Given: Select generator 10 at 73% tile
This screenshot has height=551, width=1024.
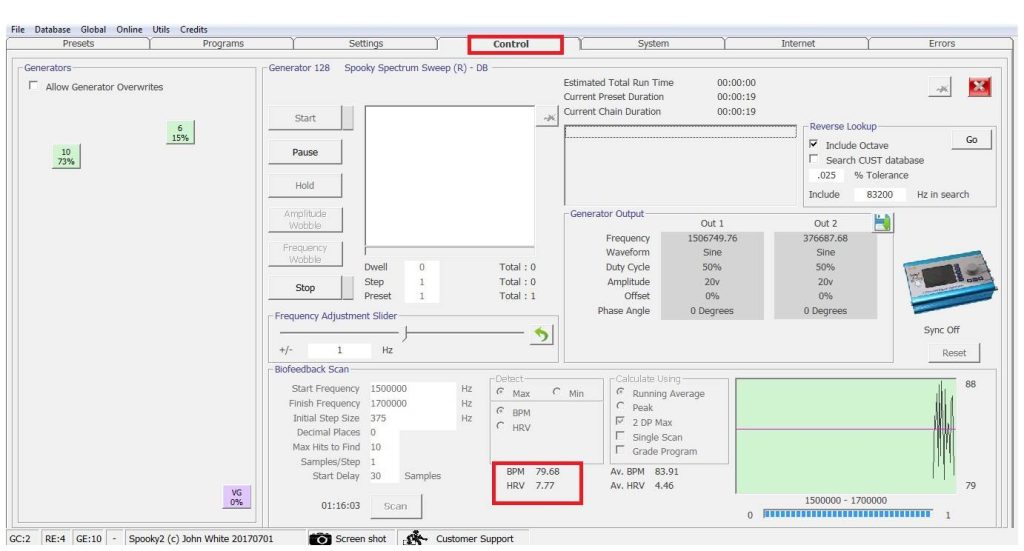Looking at the screenshot, I should click(66, 156).
